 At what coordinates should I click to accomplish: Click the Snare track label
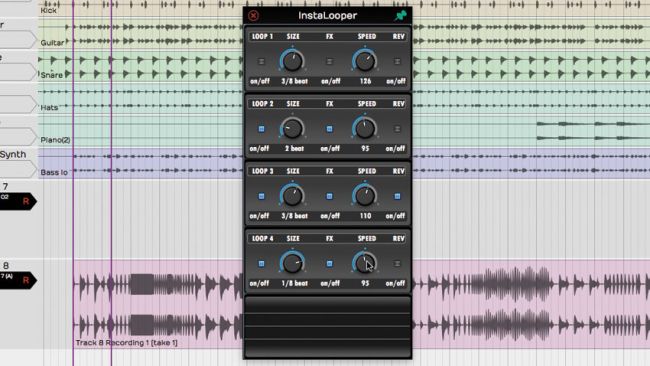pyautogui.click(x=52, y=75)
